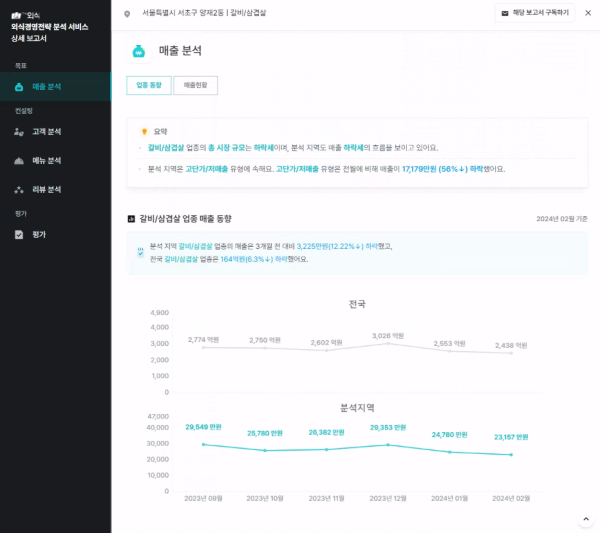This screenshot has height=533, width=600.
Task: Click the 2,750 억원 data label
Action: 265,340
